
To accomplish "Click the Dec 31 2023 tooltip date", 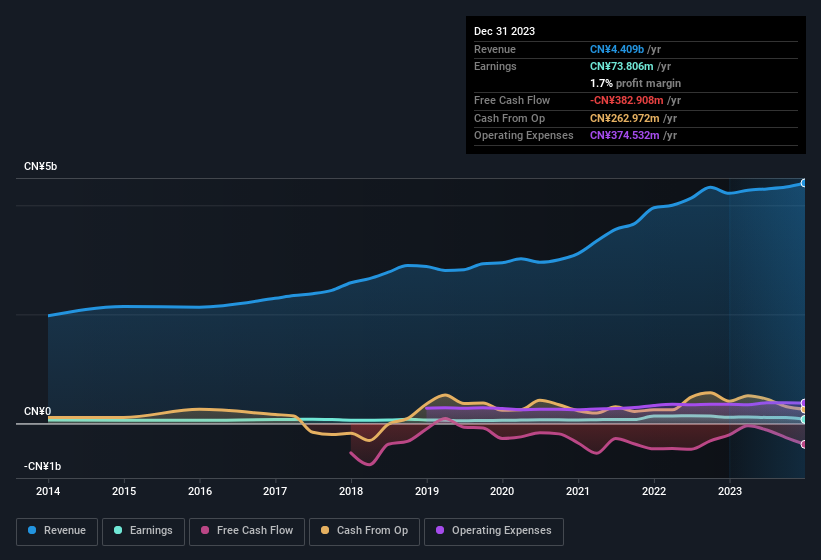I will [x=504, y=31].
